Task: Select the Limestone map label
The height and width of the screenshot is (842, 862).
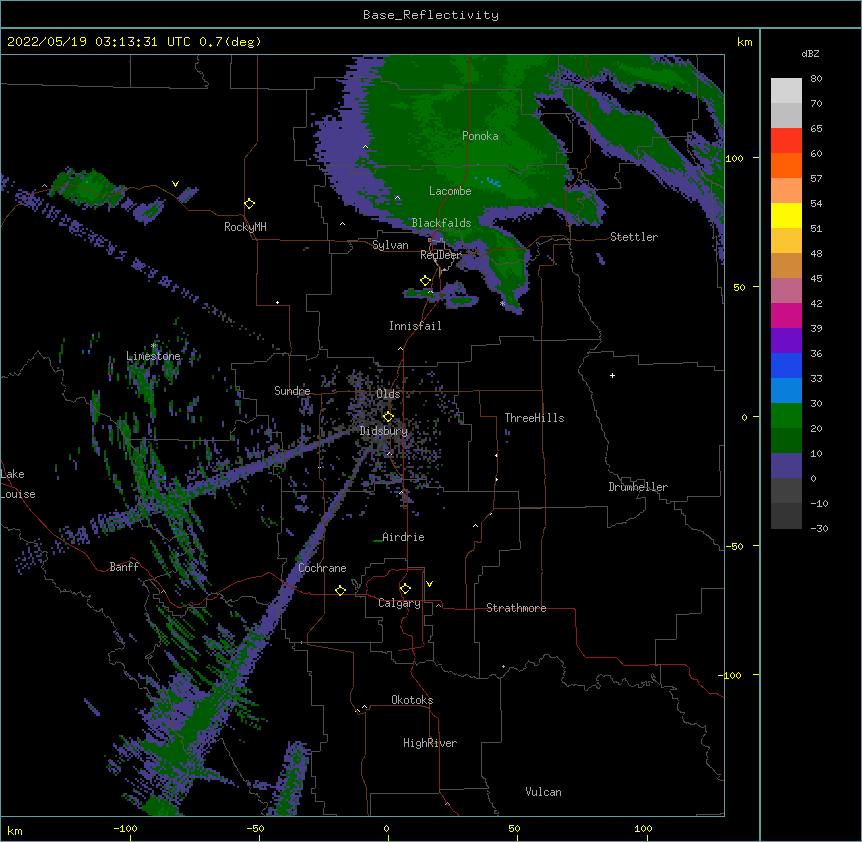Action: click(153, 356)
